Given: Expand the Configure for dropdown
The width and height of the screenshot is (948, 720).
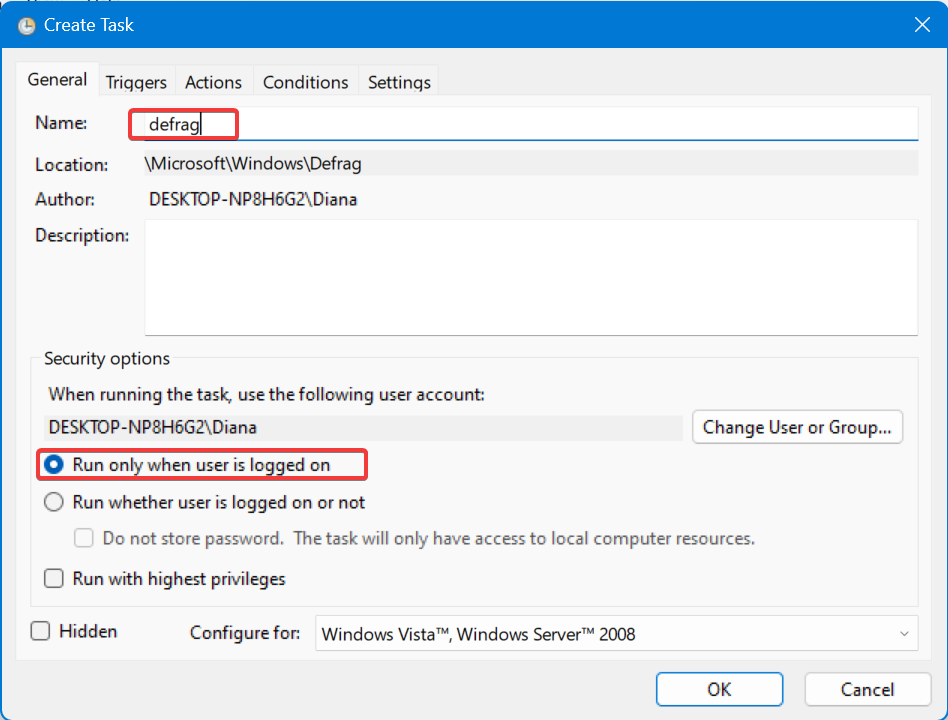Looking at the screenshot, I should (615, 634).
